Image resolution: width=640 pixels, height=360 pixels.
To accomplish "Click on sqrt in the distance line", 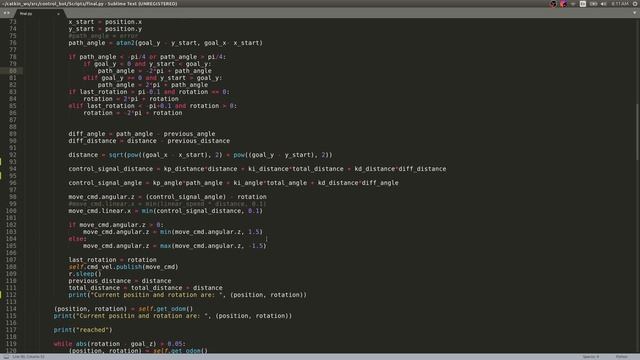I will pos(116,155).
